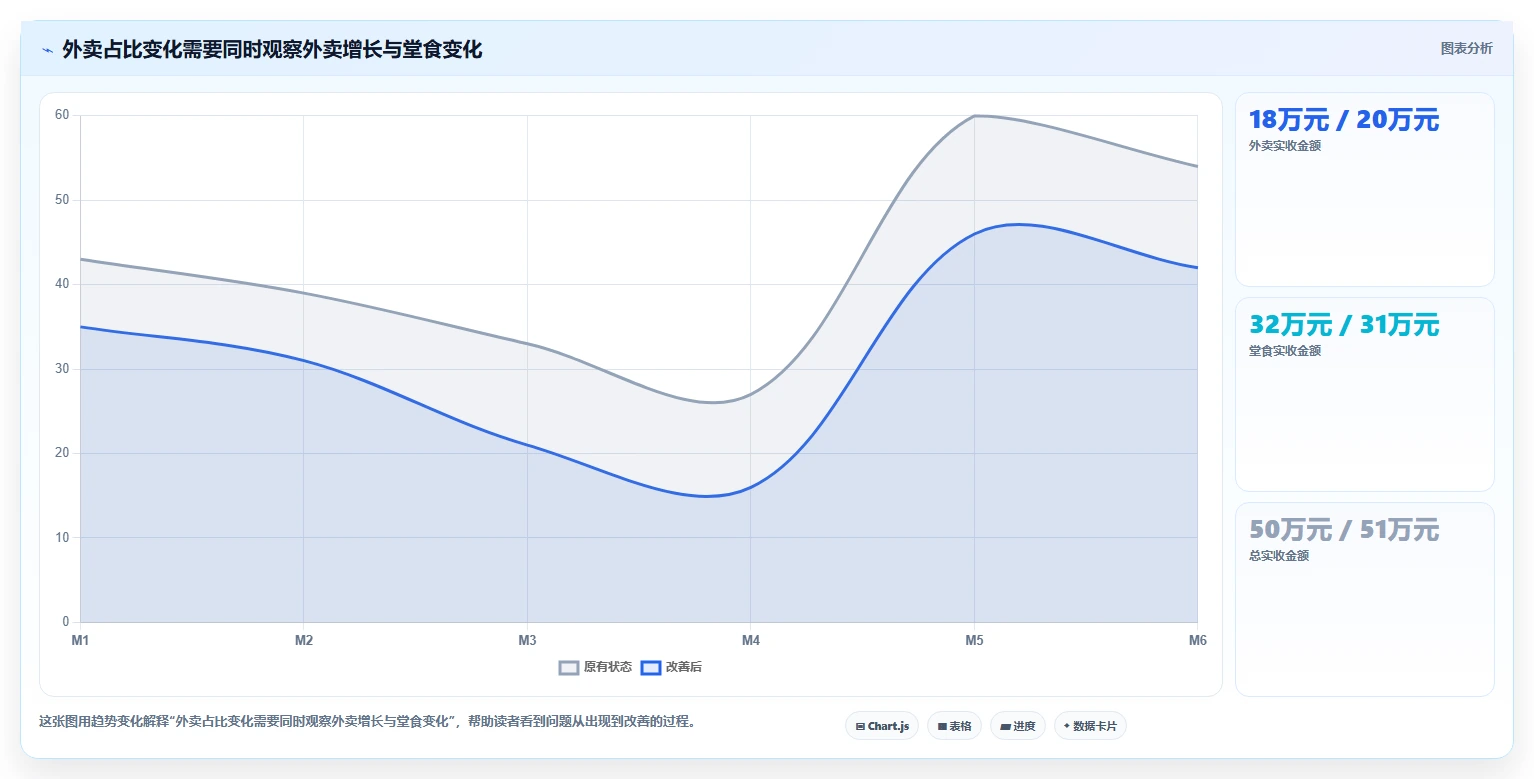This screenshot has width=1534, height=779.
Task: Click the 18万元 / 20万元 value text
Action: 1344,120
